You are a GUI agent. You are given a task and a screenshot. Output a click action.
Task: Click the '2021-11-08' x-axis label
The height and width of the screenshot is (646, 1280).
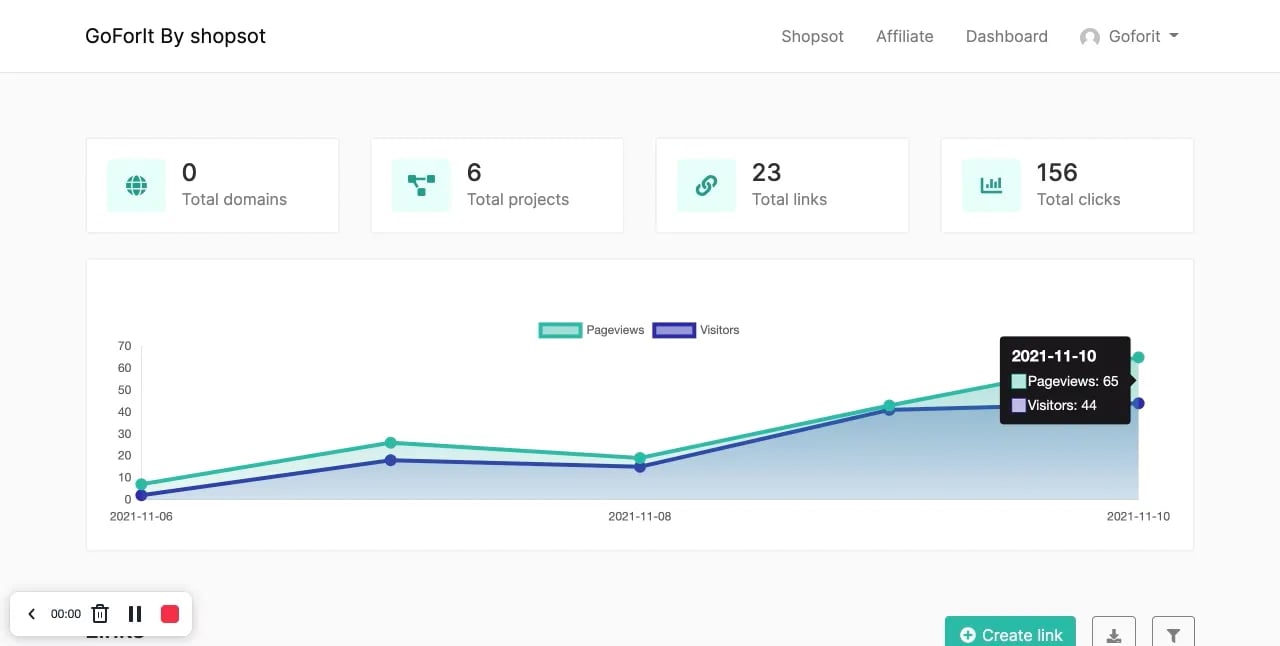click(640, 517)
